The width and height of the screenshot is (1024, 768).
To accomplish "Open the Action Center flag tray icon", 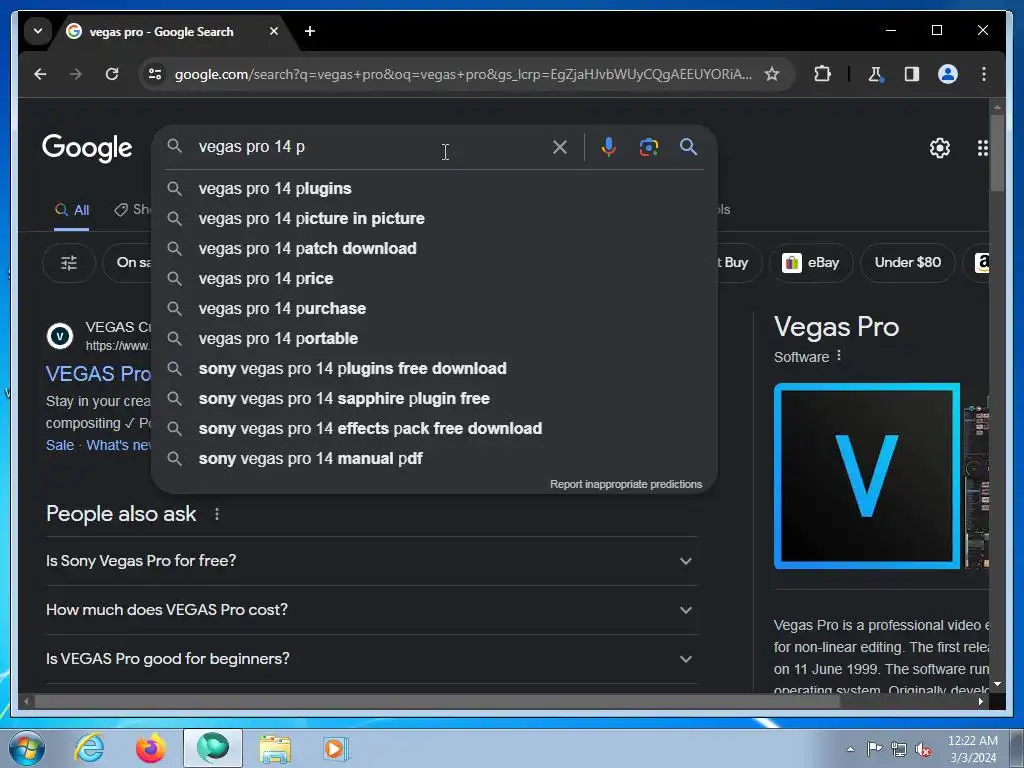I will (874, 748).
